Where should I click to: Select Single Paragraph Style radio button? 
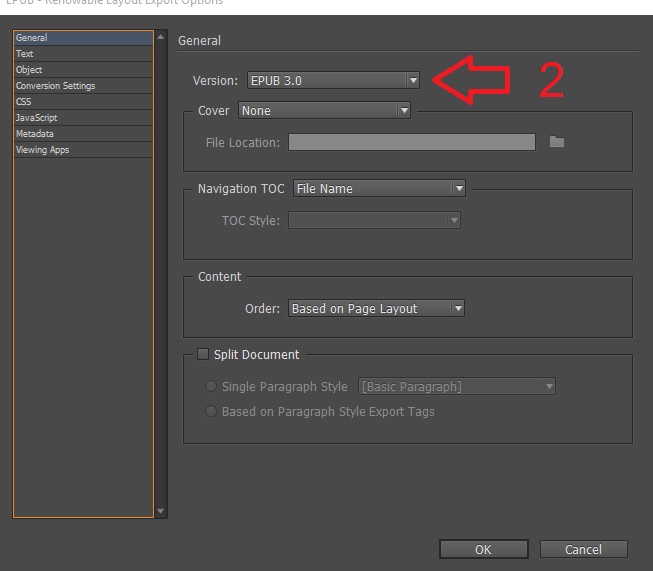coord(211,386)
